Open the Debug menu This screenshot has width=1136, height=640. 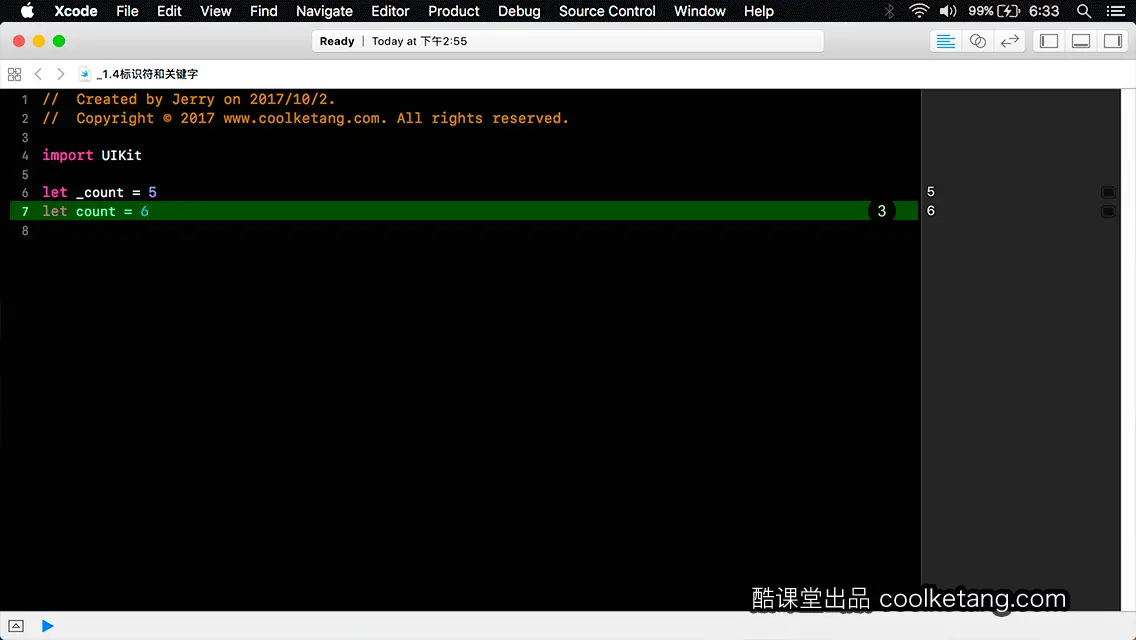click(x=519, y=11)
